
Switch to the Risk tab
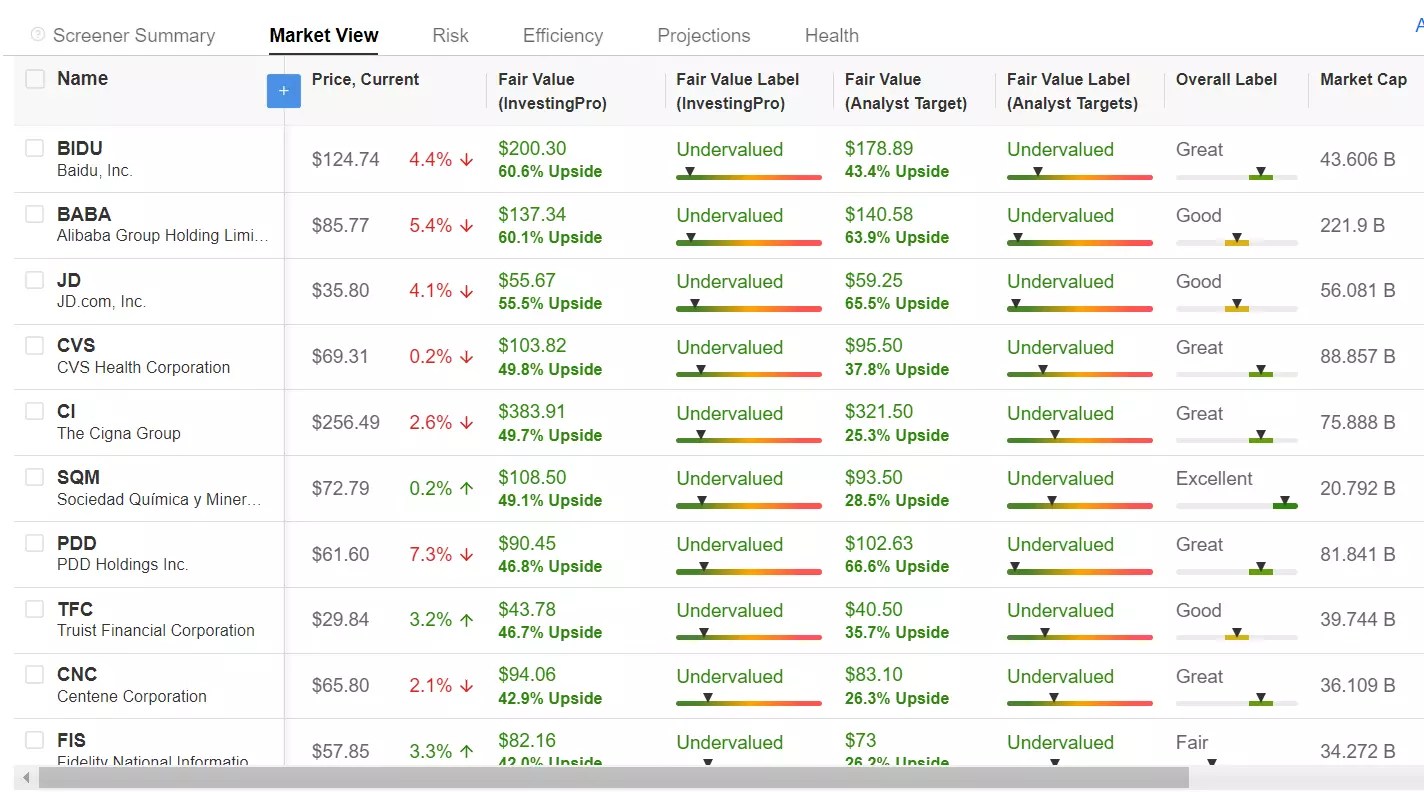[x=450, y=35]
